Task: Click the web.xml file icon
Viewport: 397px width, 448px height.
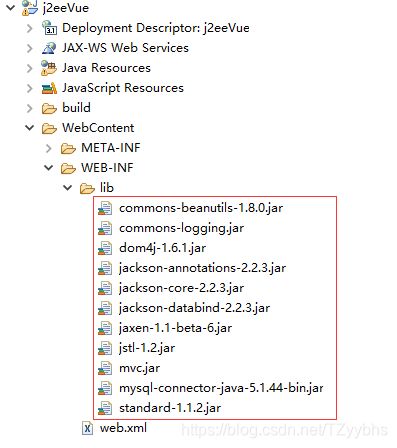Action: 87,428
